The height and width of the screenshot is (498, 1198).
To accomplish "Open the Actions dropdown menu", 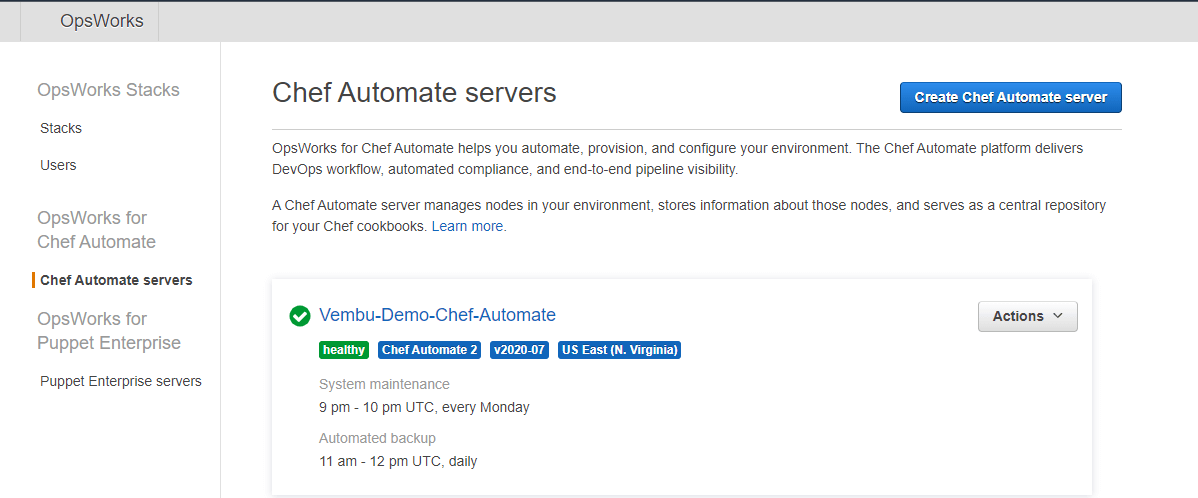I will (1028, 316).
